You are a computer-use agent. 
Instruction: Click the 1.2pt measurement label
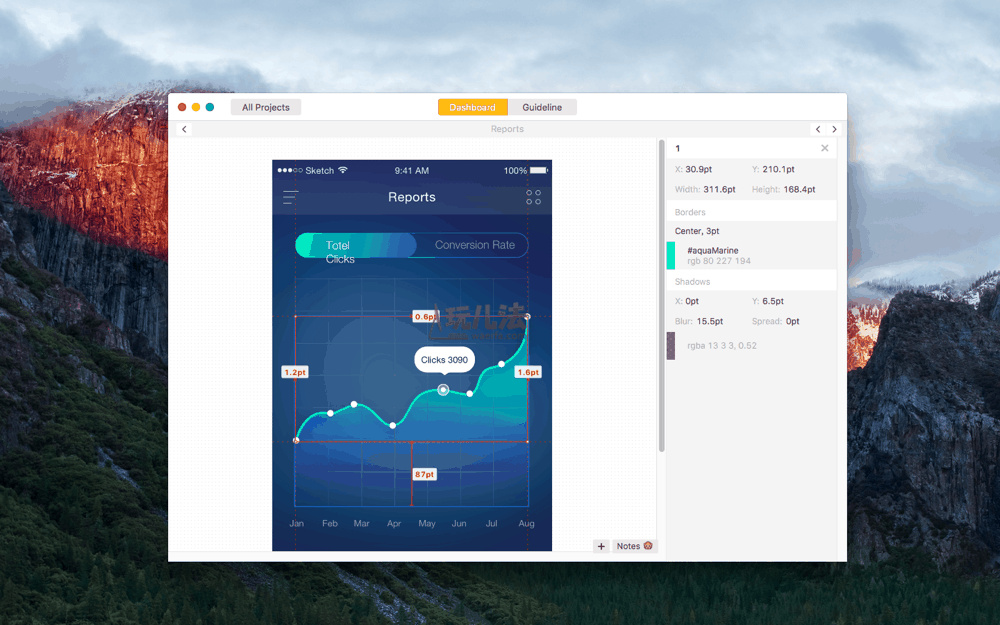tap(295, 372)
